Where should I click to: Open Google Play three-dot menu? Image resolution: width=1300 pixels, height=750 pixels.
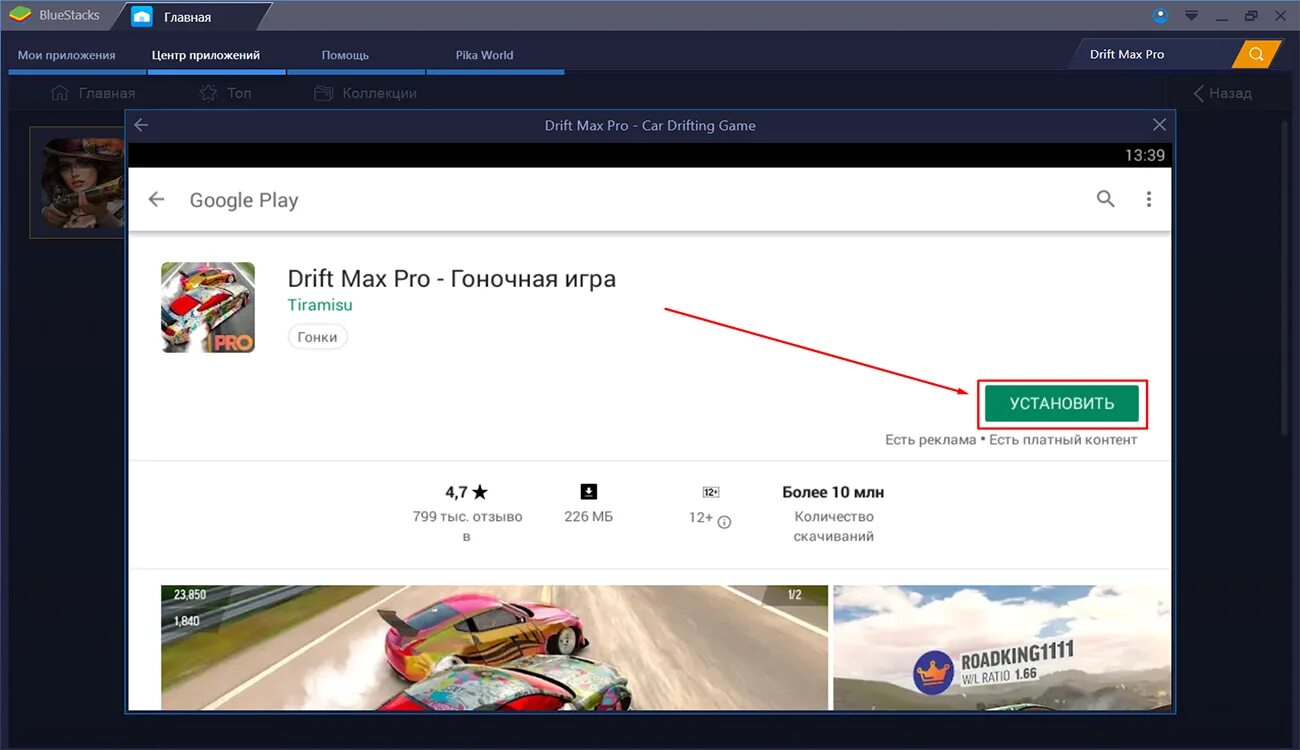click(1148, 200)
